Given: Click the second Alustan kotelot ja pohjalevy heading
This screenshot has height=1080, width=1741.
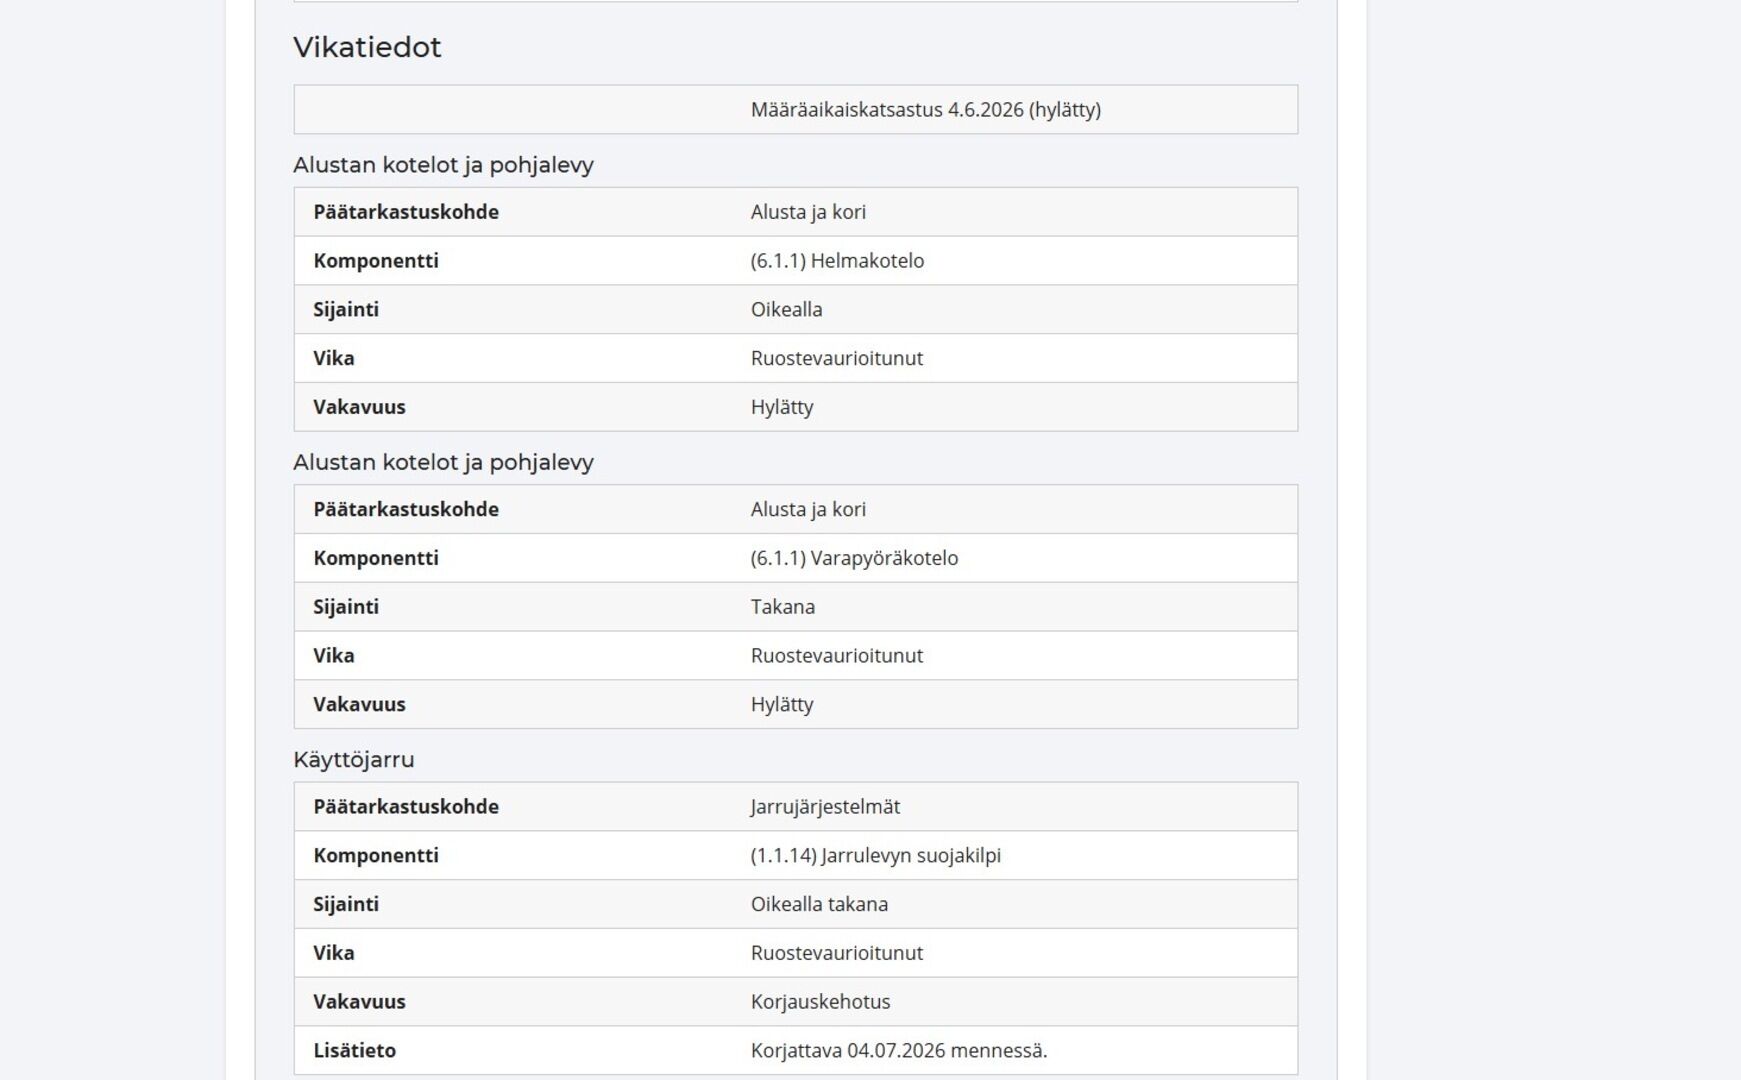Looking at the screenshot, I should 443,462.
